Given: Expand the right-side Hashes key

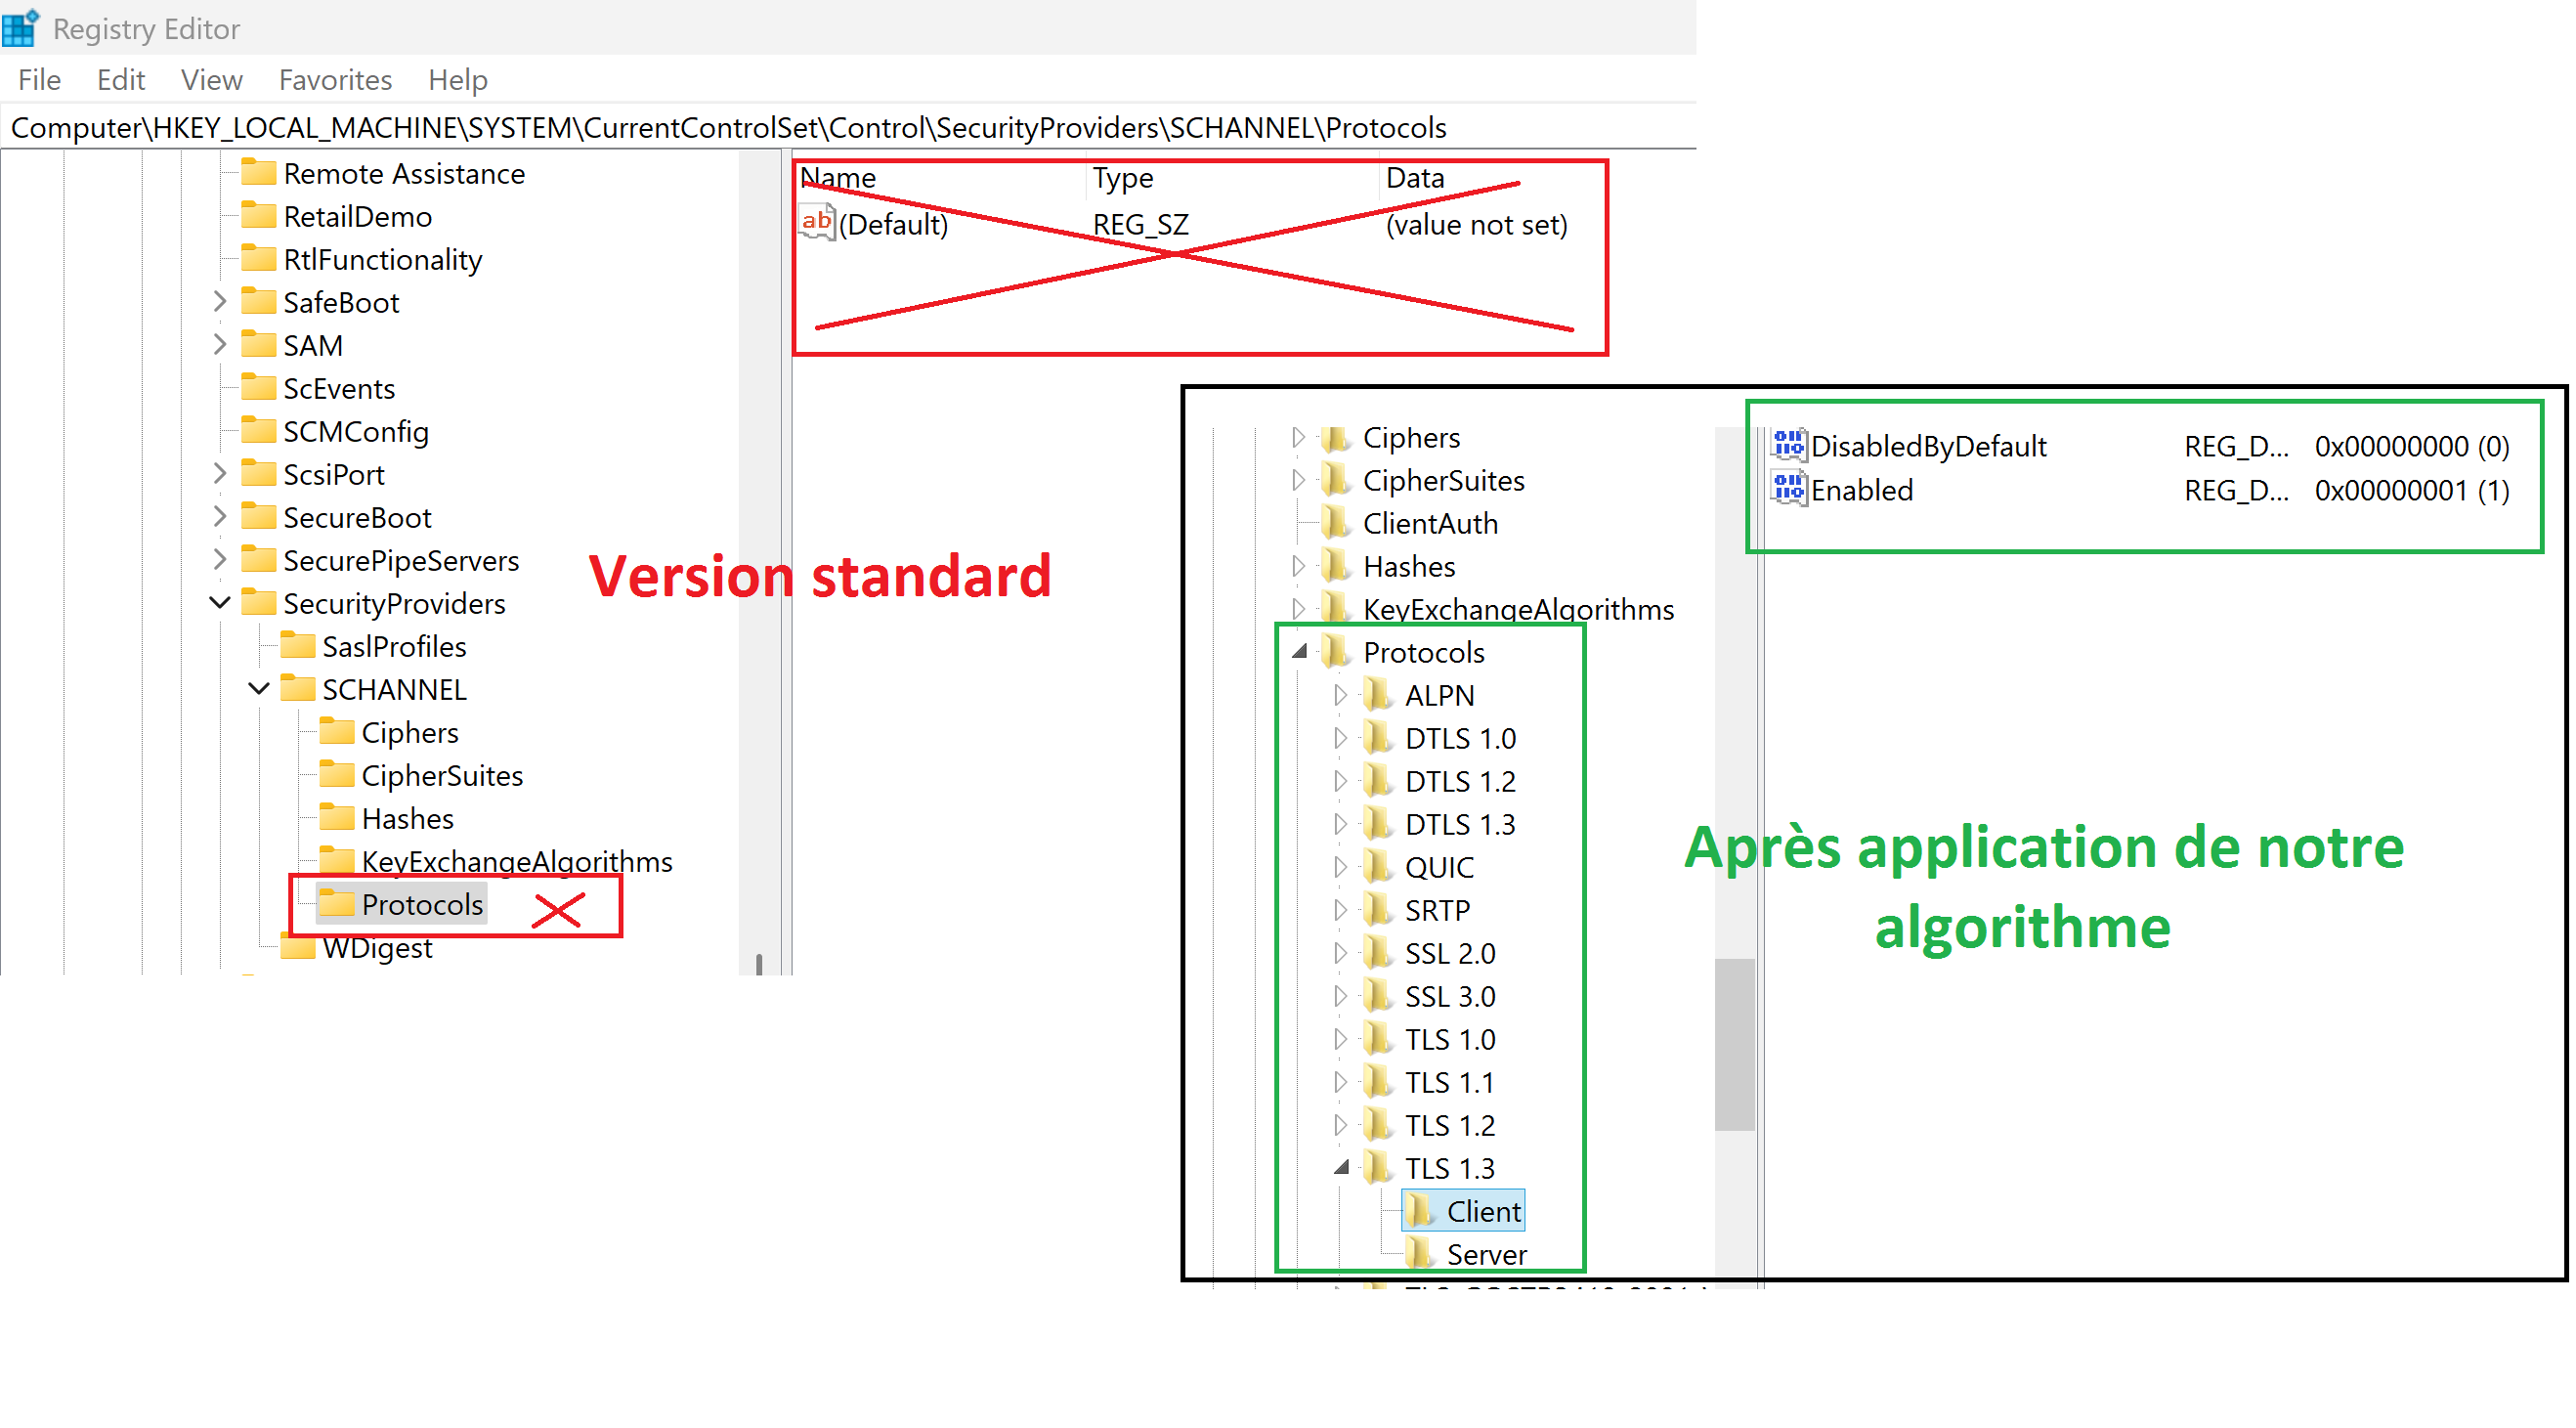Looking at the screenshot, I should point(1298,566).
